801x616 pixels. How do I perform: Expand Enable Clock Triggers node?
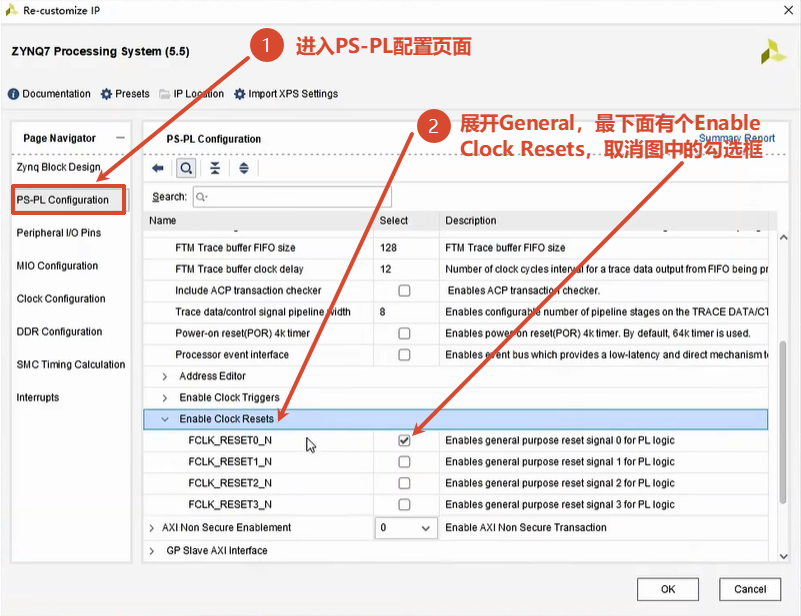click(164, 398)
